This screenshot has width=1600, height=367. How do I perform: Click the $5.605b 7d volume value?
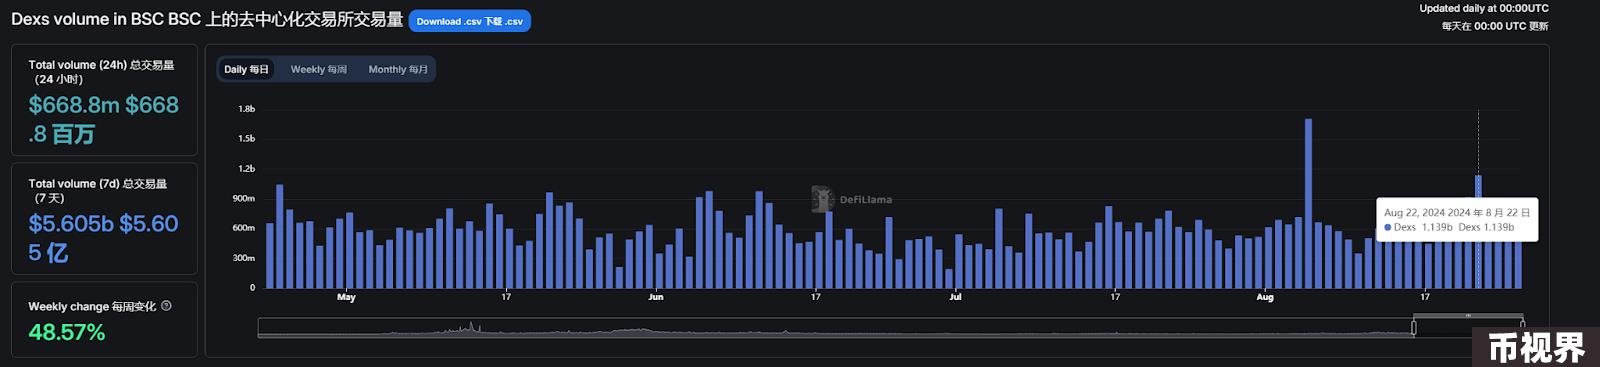tap(103, 238)
